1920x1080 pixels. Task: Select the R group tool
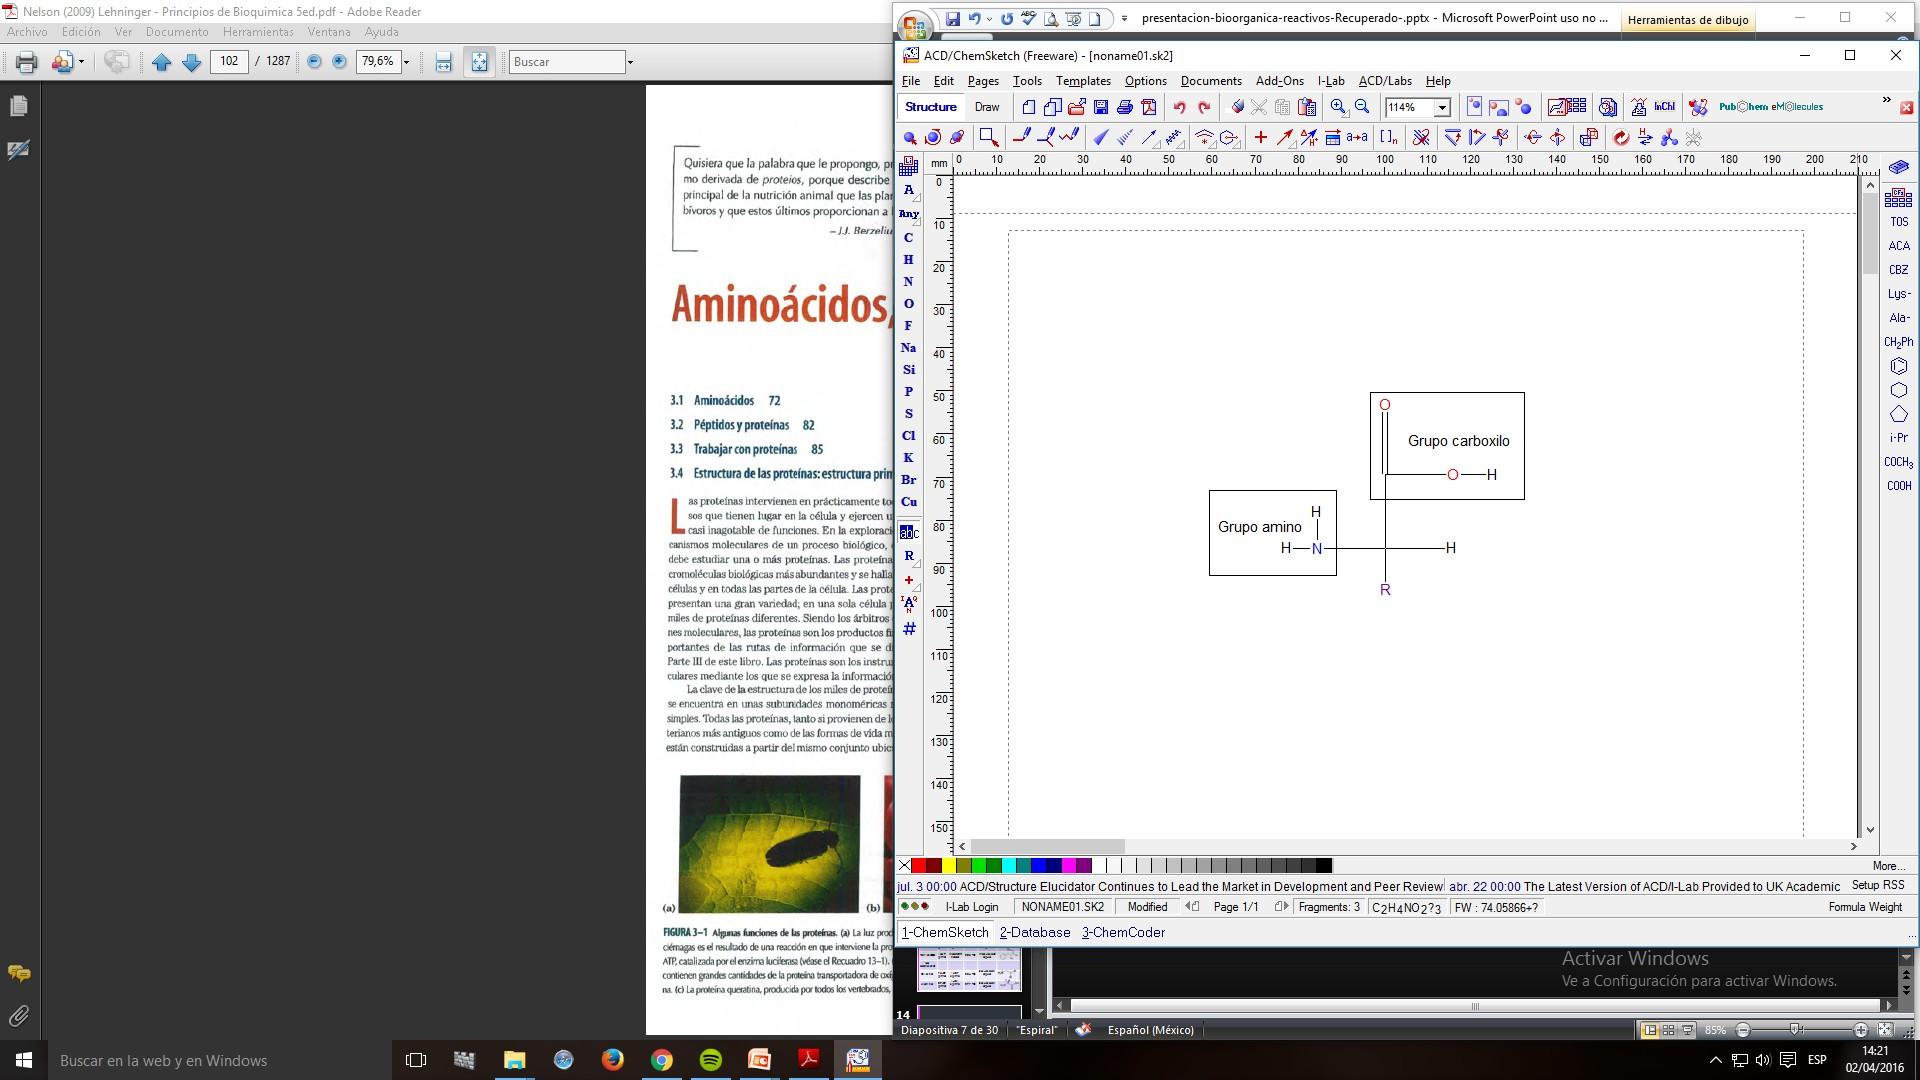coord(908,556)
